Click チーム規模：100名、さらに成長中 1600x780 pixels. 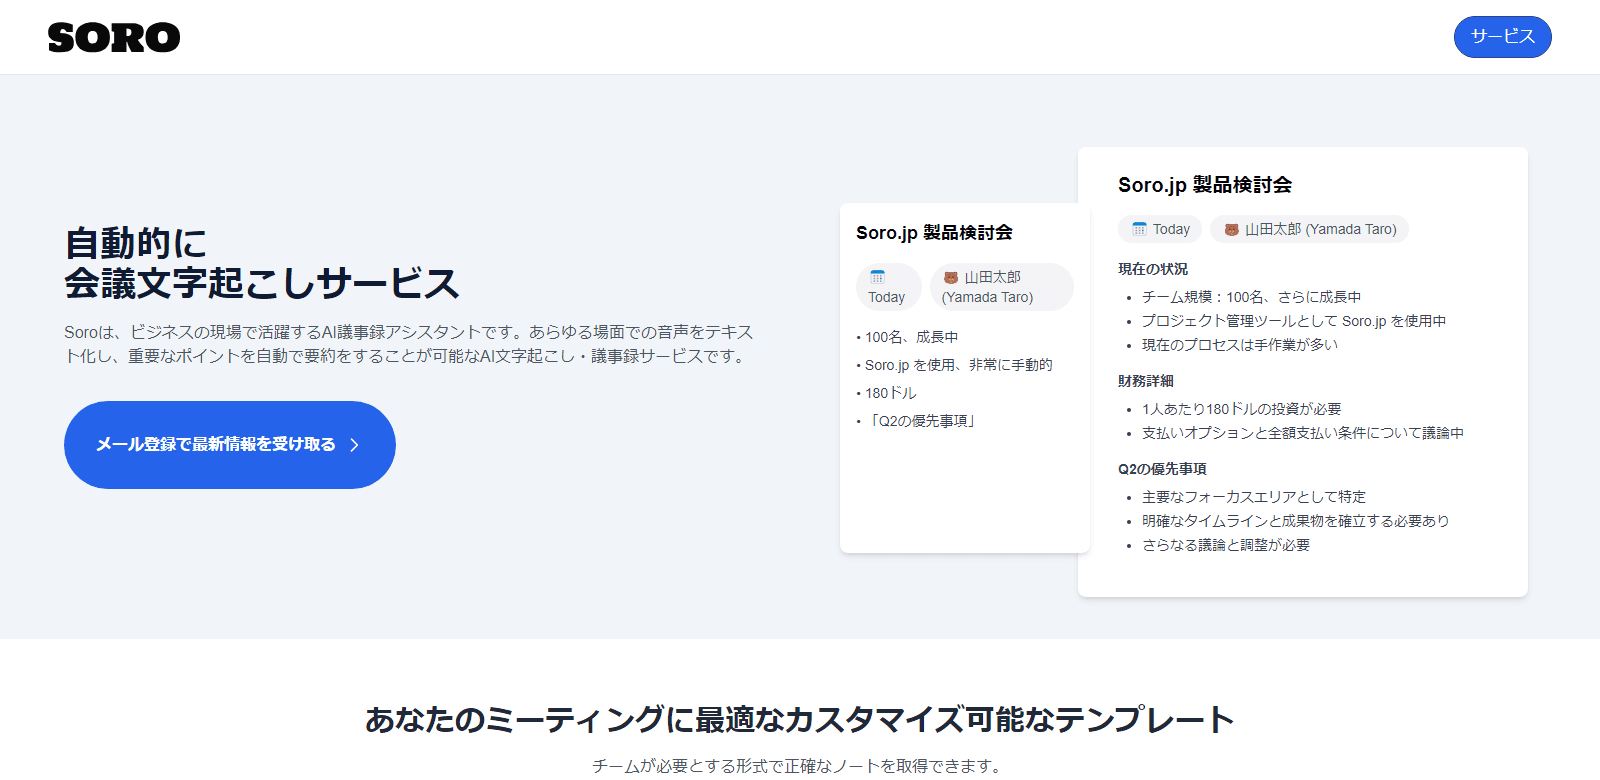click(x=1251, y=297)
